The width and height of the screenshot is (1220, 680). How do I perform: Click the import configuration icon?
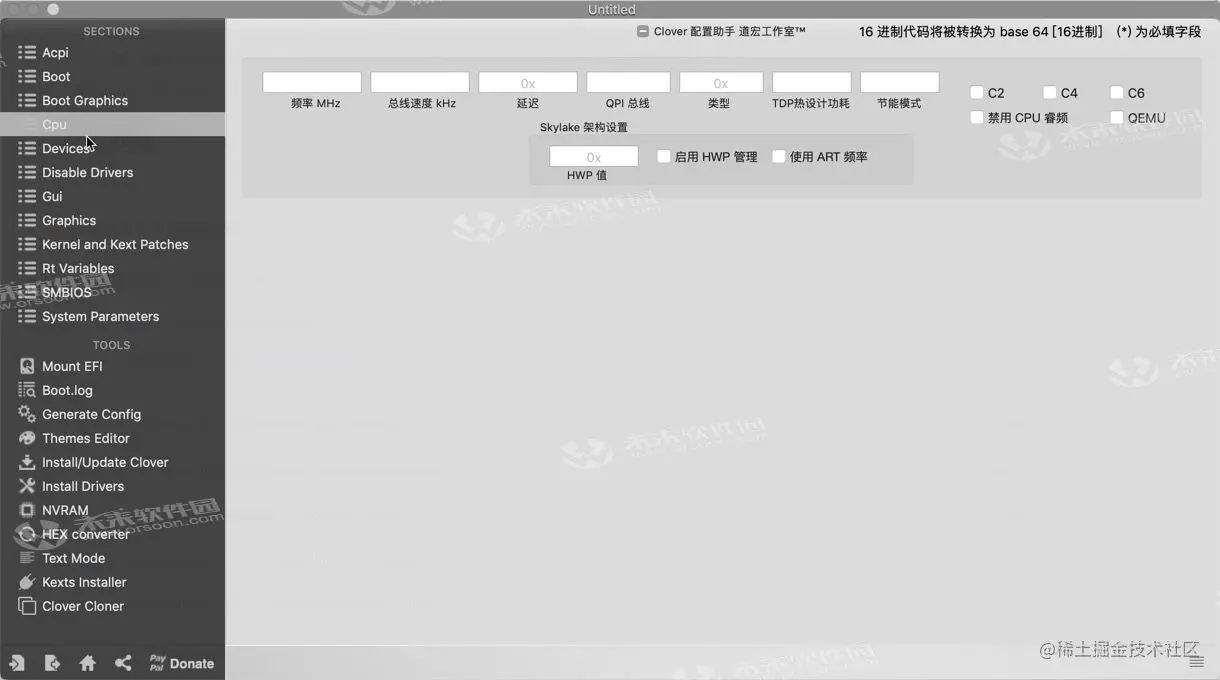click(17, 663)
